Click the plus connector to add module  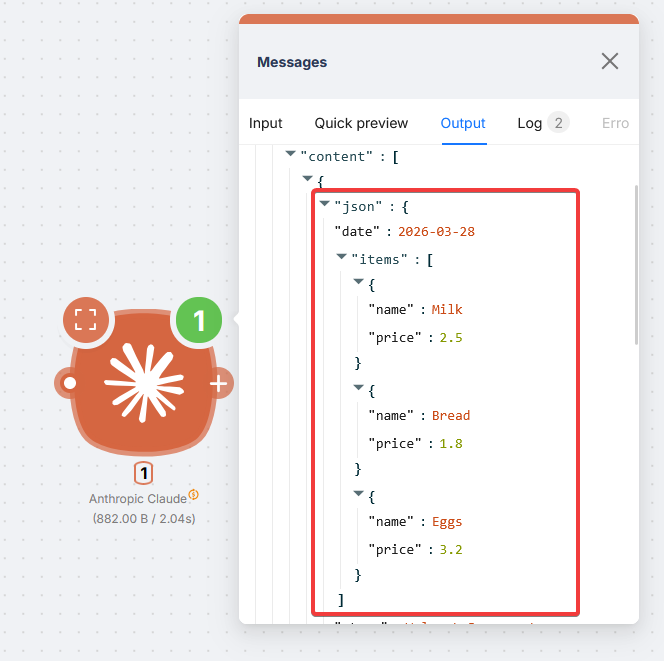click(219, 383)
